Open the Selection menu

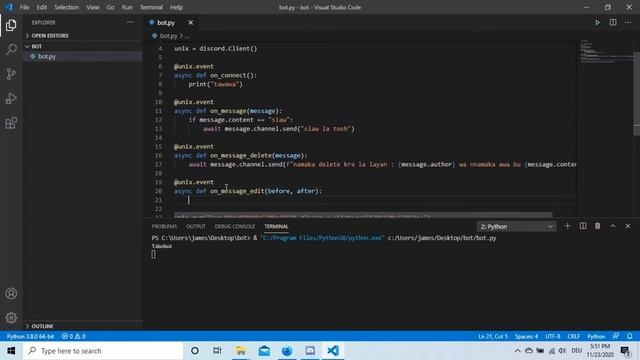coord(67,7)
